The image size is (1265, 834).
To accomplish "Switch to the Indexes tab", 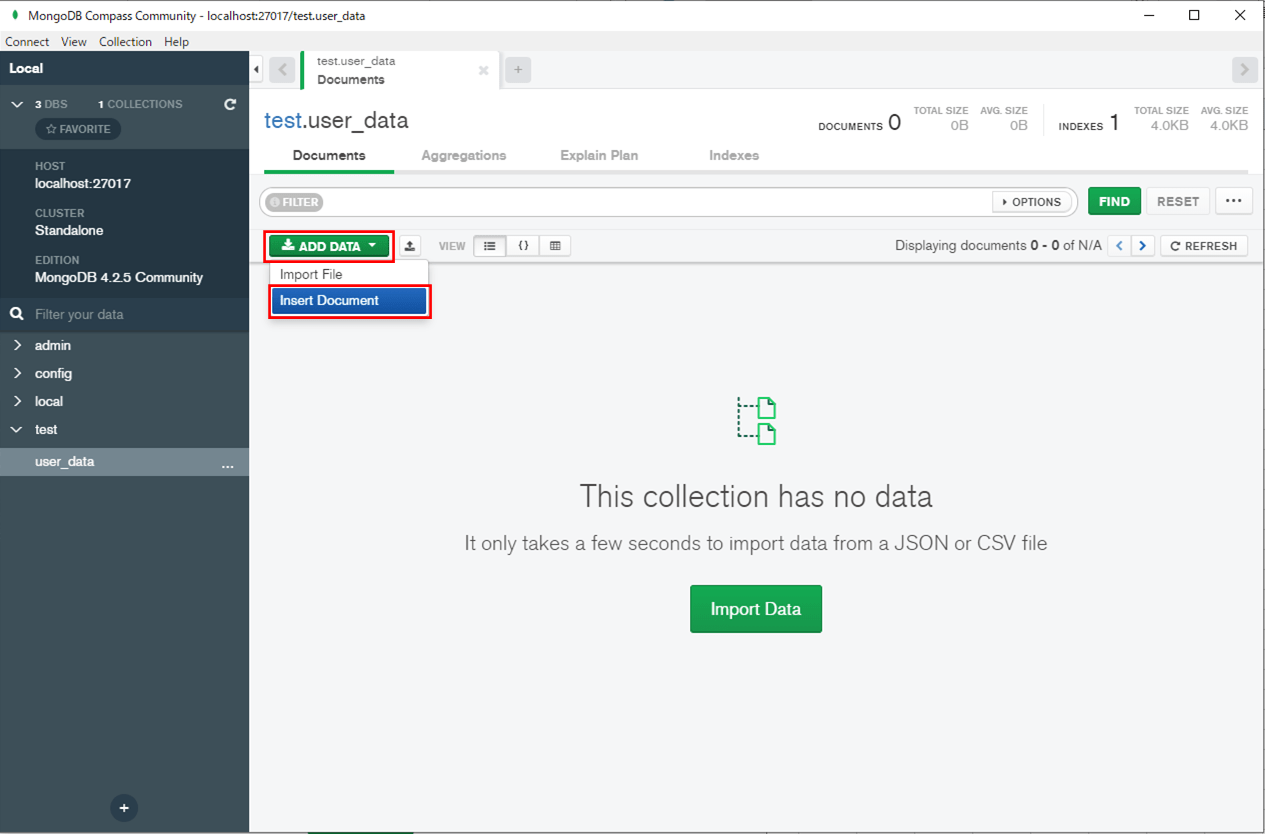I will tap(733, 155).
